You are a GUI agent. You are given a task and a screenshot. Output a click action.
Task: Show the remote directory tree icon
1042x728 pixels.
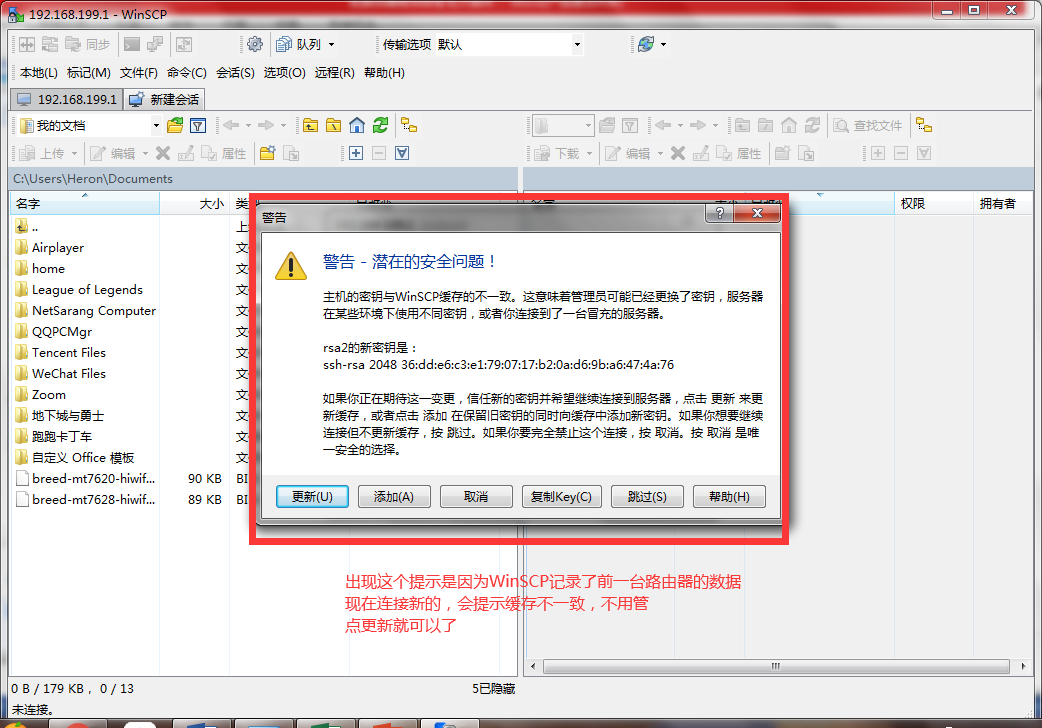(x=924, y=125)
